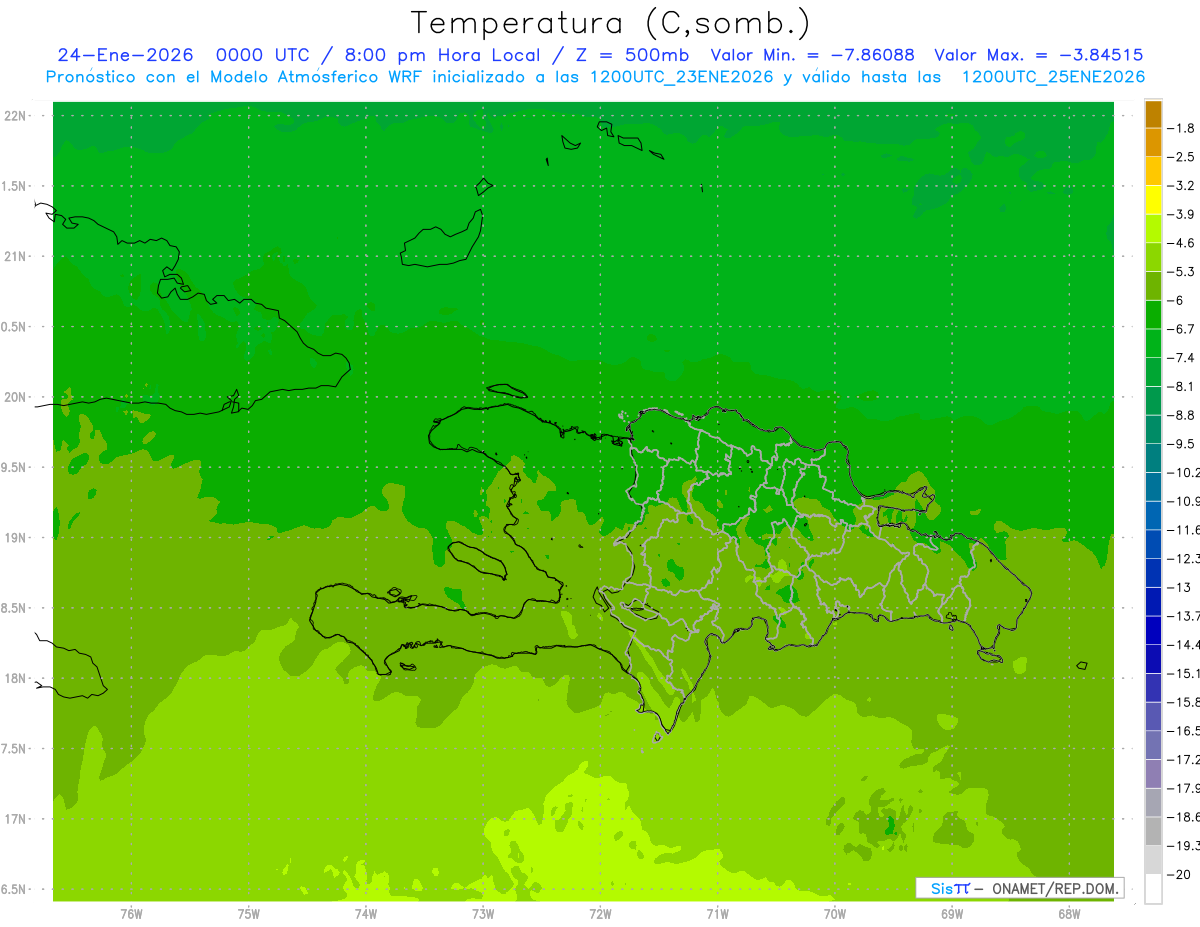
Task: Click 'Valor Min. = -7.86088' value
Action: click(812, 55)
